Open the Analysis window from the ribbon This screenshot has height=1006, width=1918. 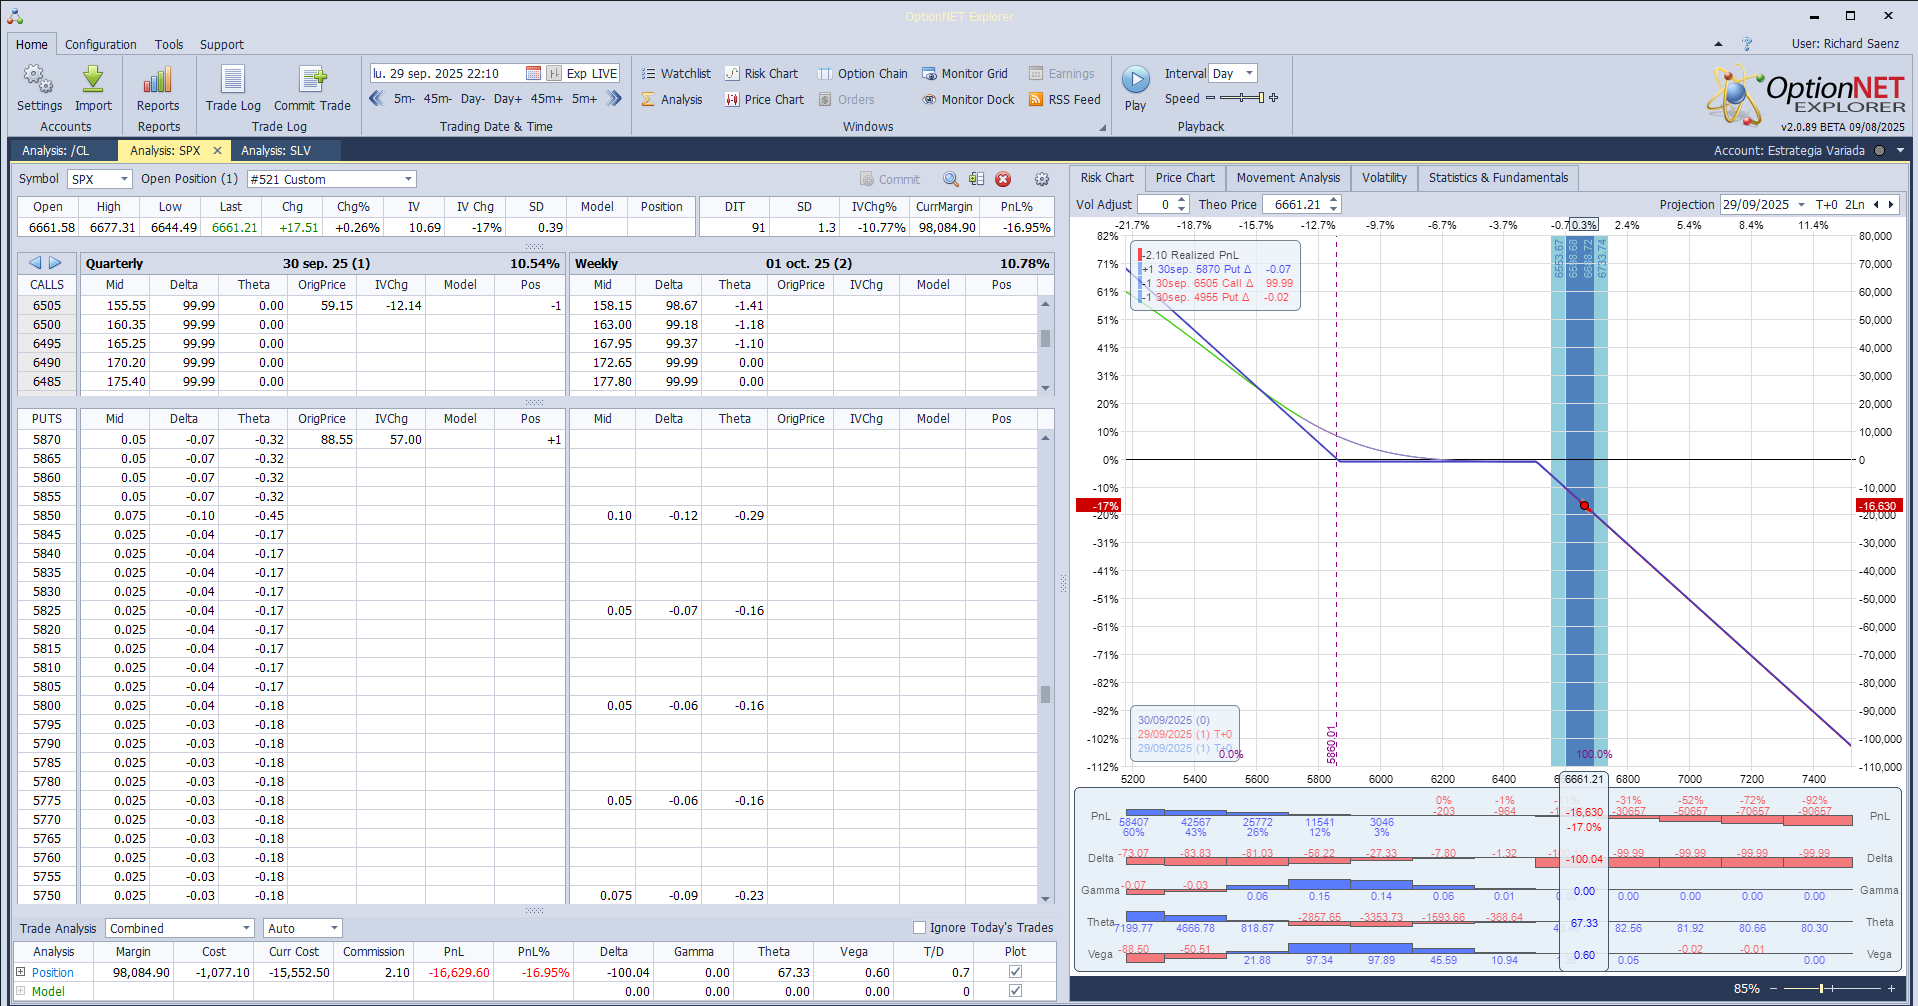click(672, 99)
